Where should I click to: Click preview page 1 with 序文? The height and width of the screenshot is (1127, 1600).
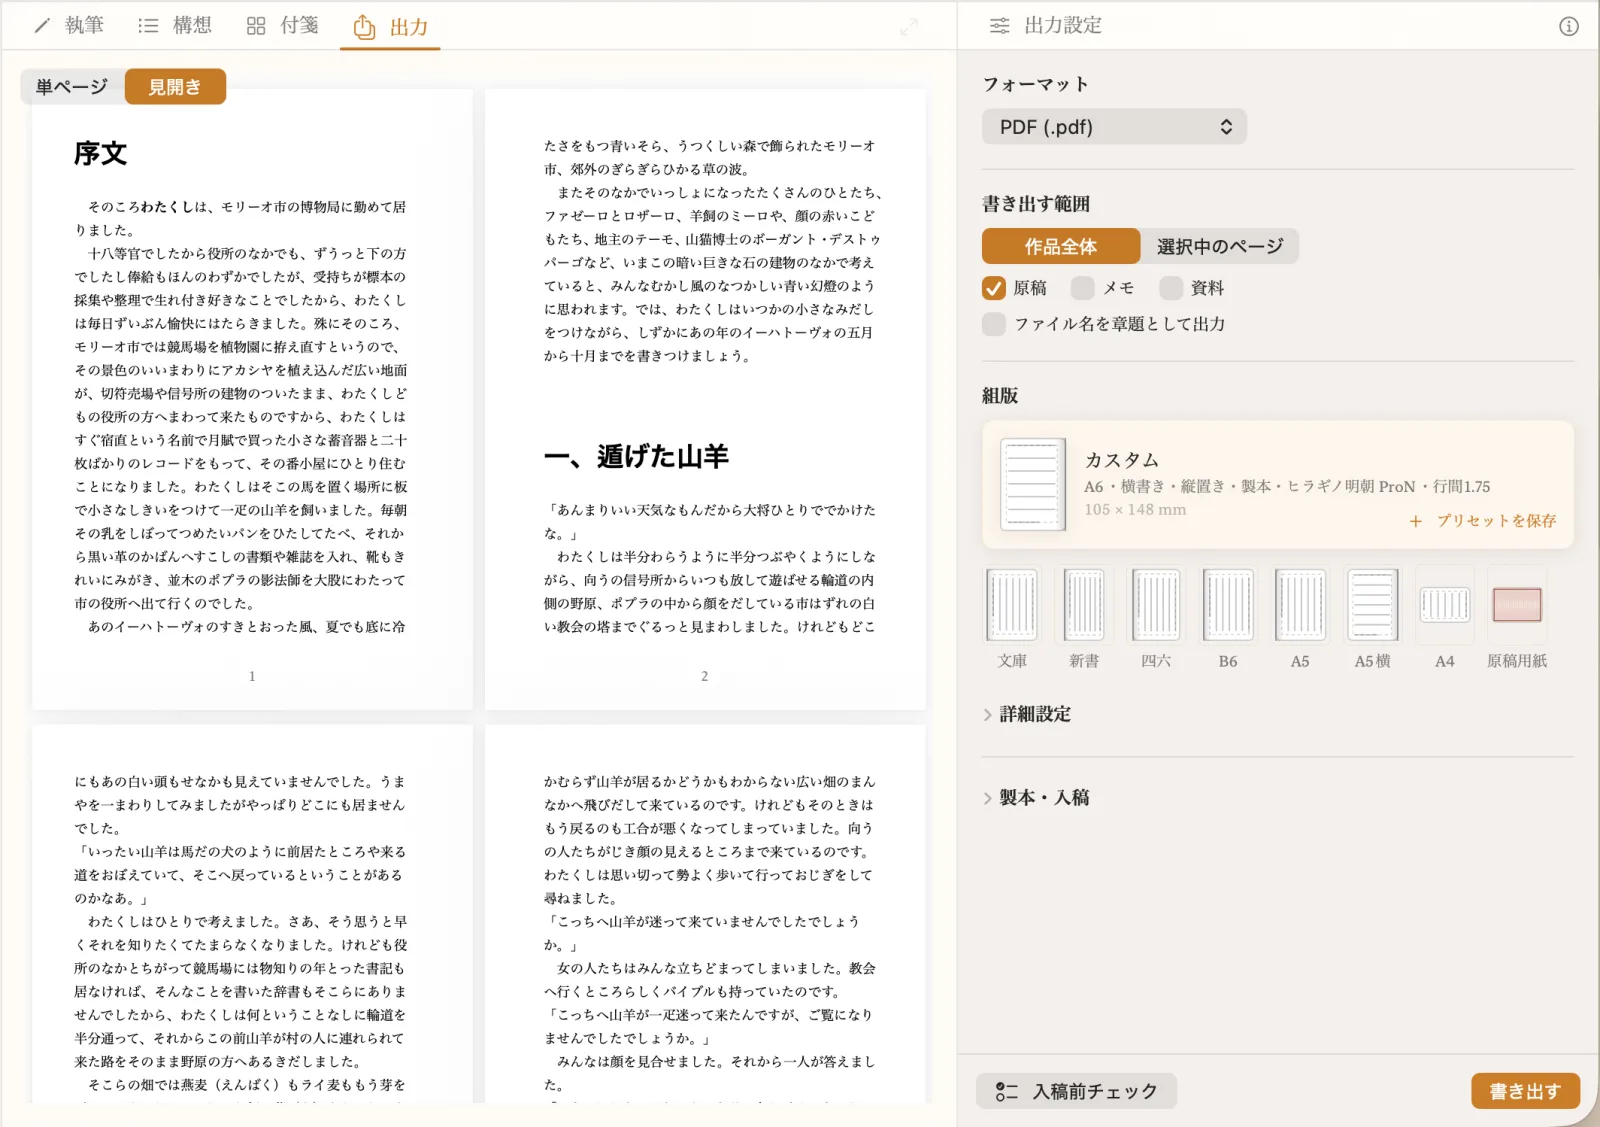pyautogui.click(x=252, y=400)
